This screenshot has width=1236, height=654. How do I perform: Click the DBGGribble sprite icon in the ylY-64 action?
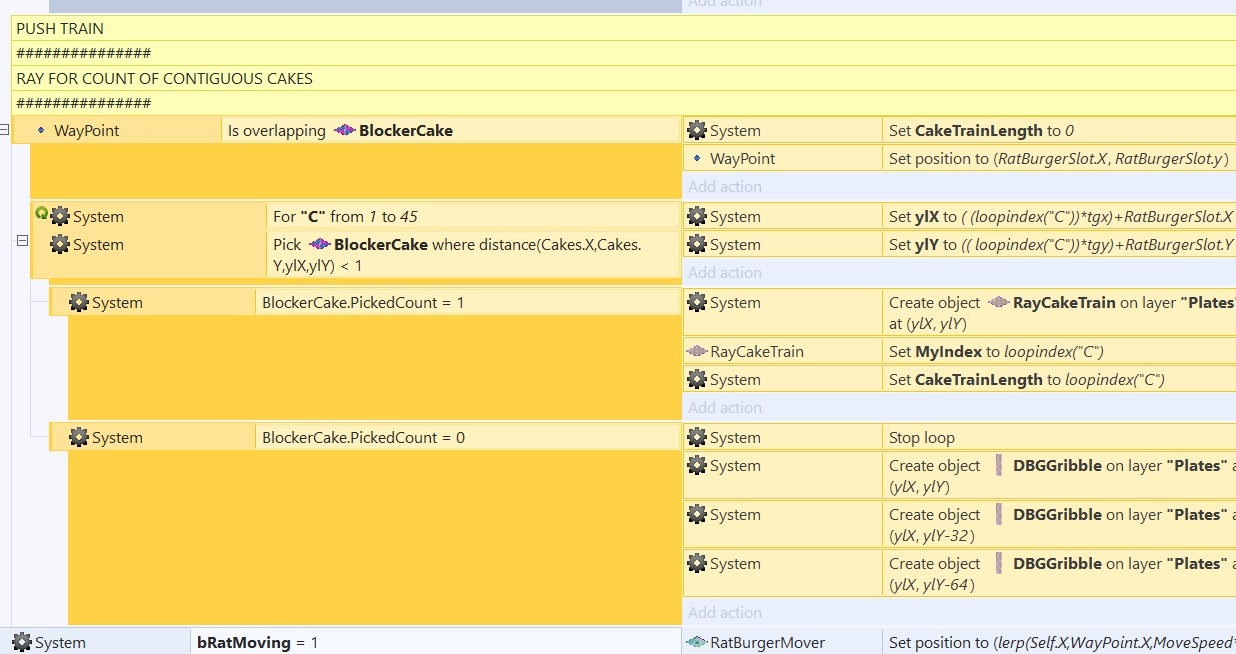(x=998, y=563)
